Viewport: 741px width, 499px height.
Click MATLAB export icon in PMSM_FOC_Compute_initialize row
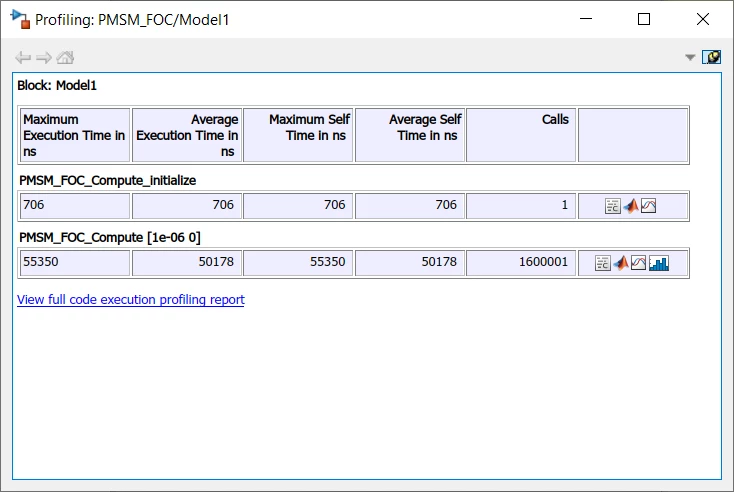click(631, 206)
